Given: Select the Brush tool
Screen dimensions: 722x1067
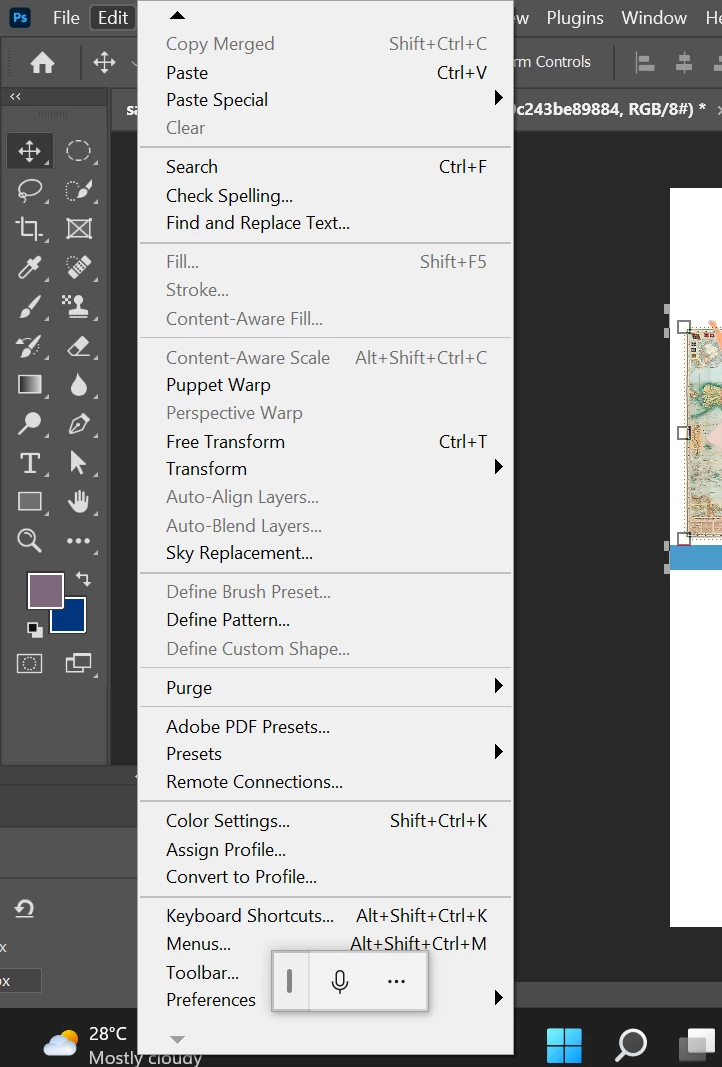Looking at the screenshot, I should 29,307.
